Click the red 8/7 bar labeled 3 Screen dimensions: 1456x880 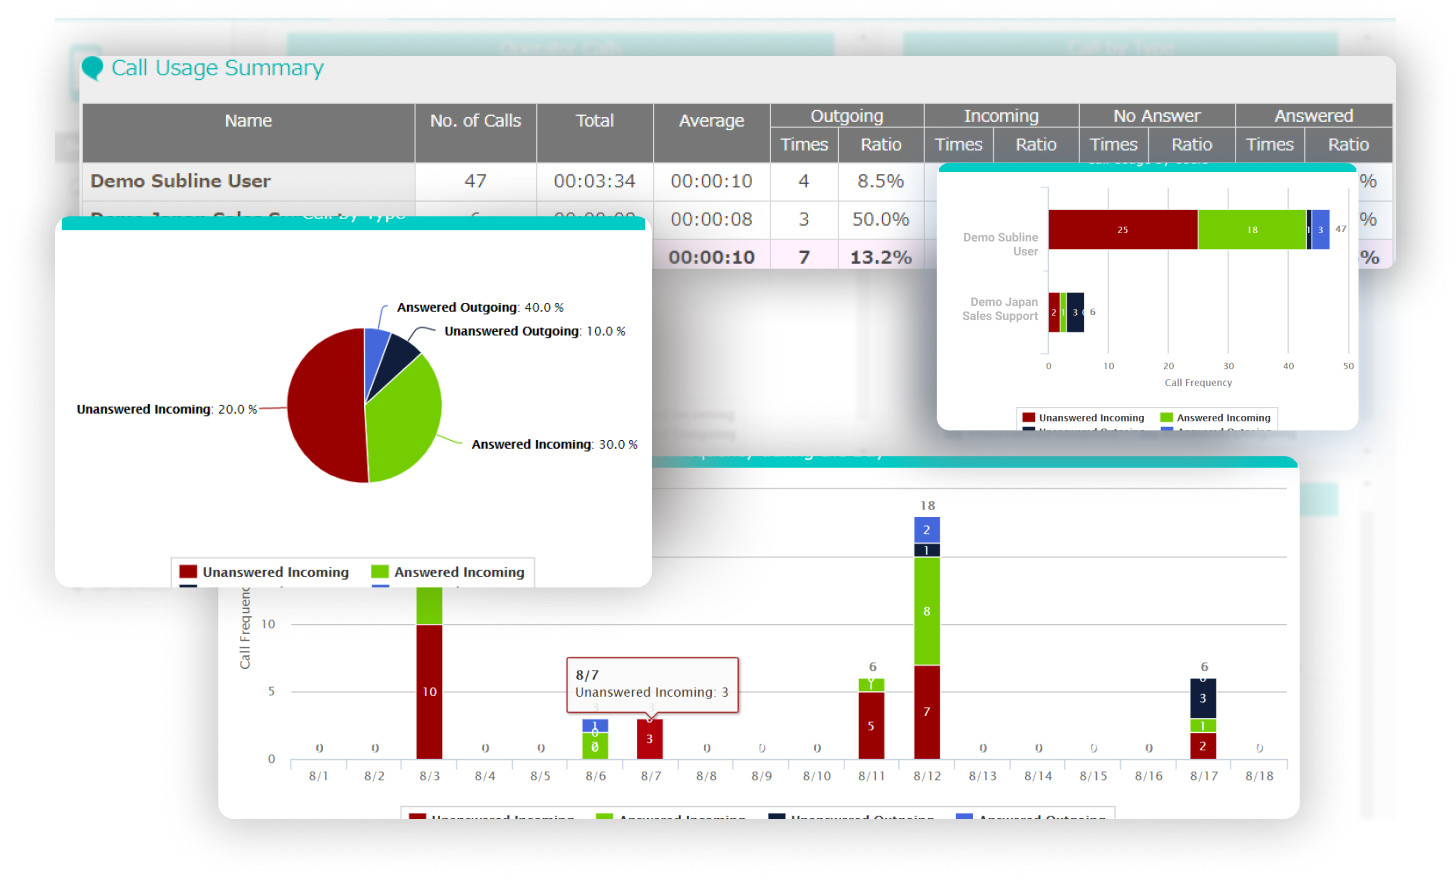(x=650, y=739)
